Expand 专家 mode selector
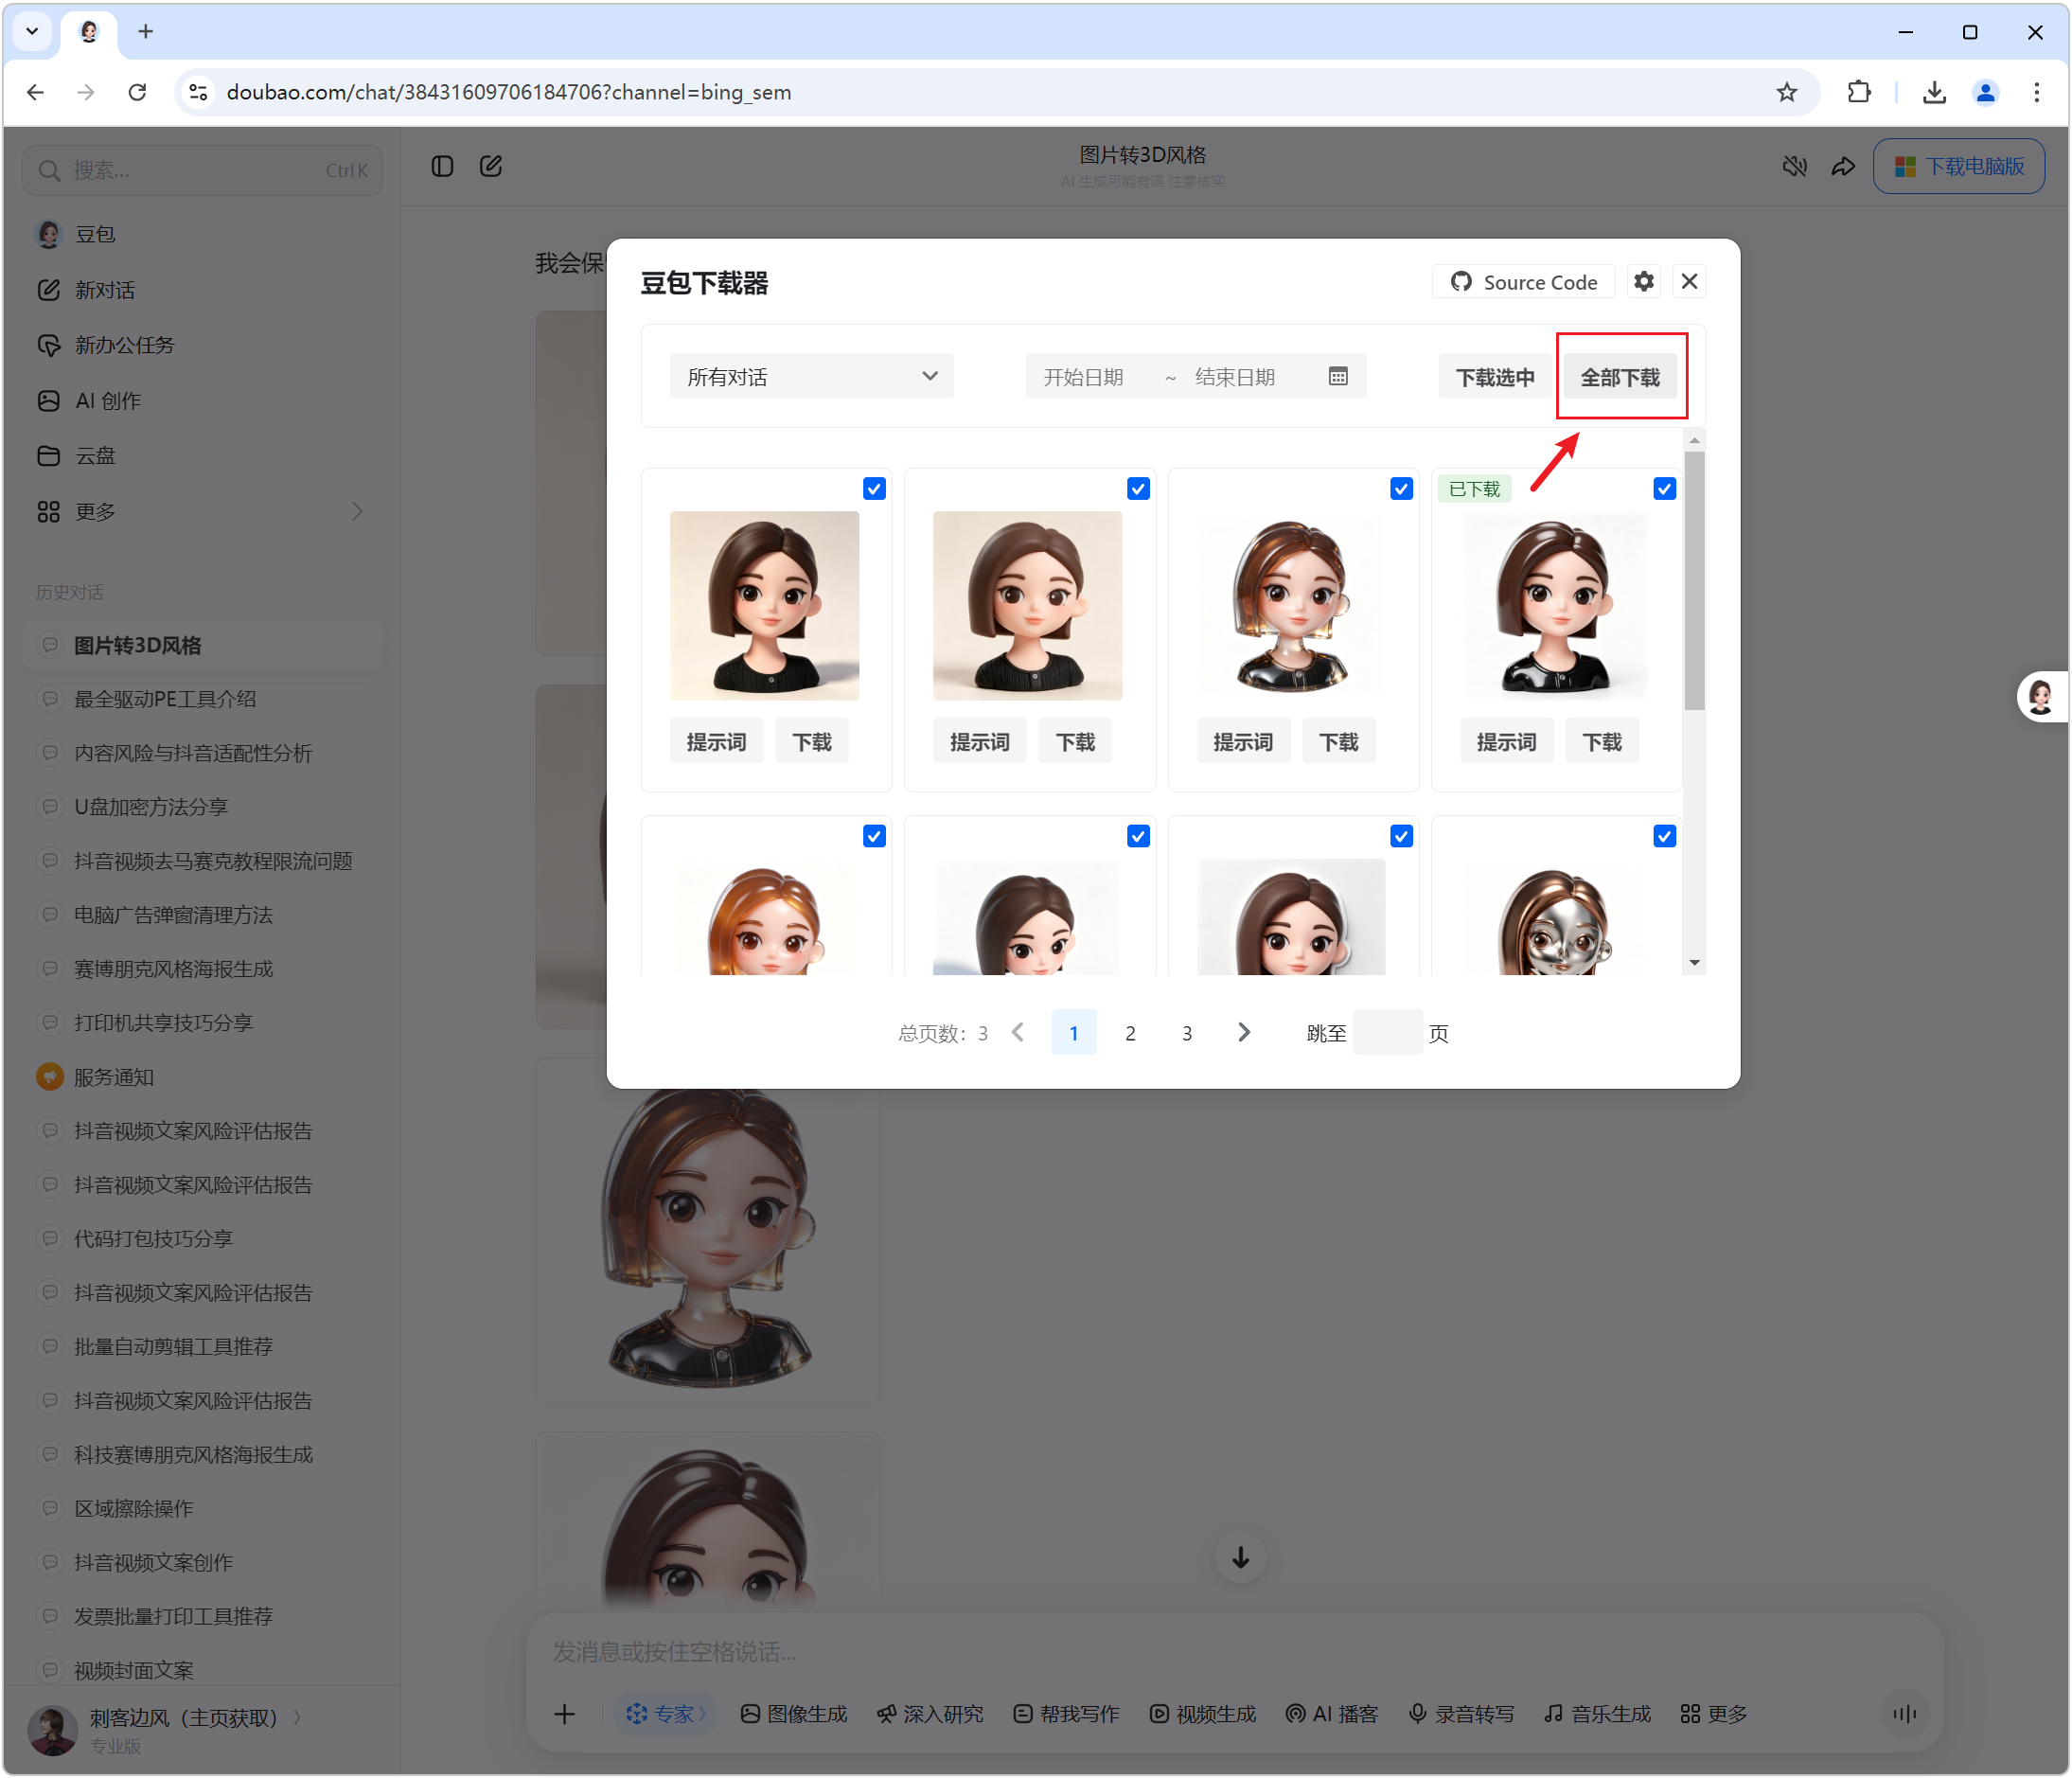Viewport: 2072px width, 1778px height. point(665,1714)
